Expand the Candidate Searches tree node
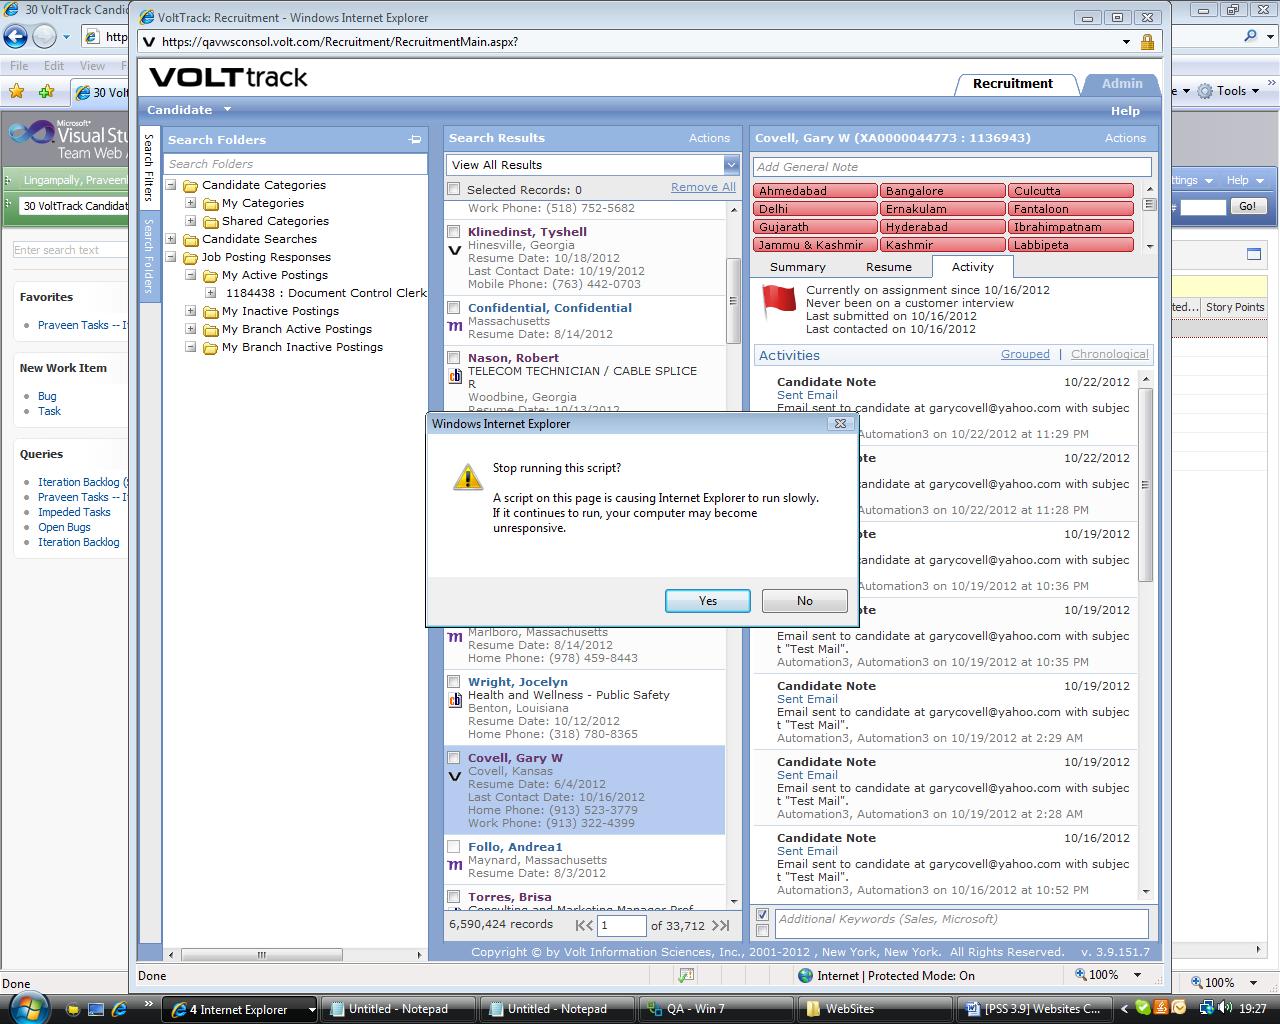The height and width of the screenshot is (1024, 1280). (171, 239)
